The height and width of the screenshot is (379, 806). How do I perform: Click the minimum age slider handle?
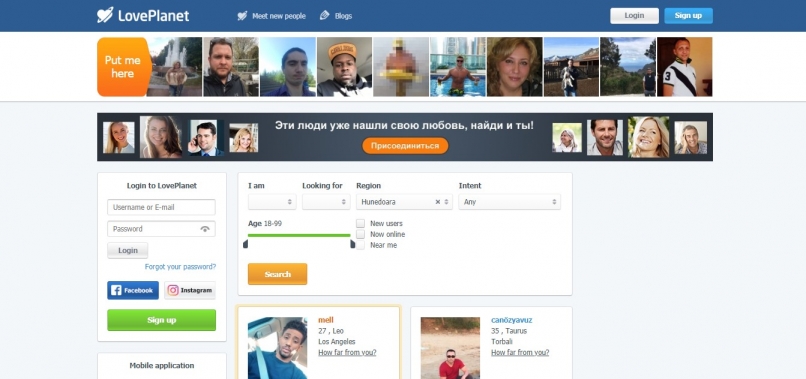pyautogui.click(x=246, y=243)
